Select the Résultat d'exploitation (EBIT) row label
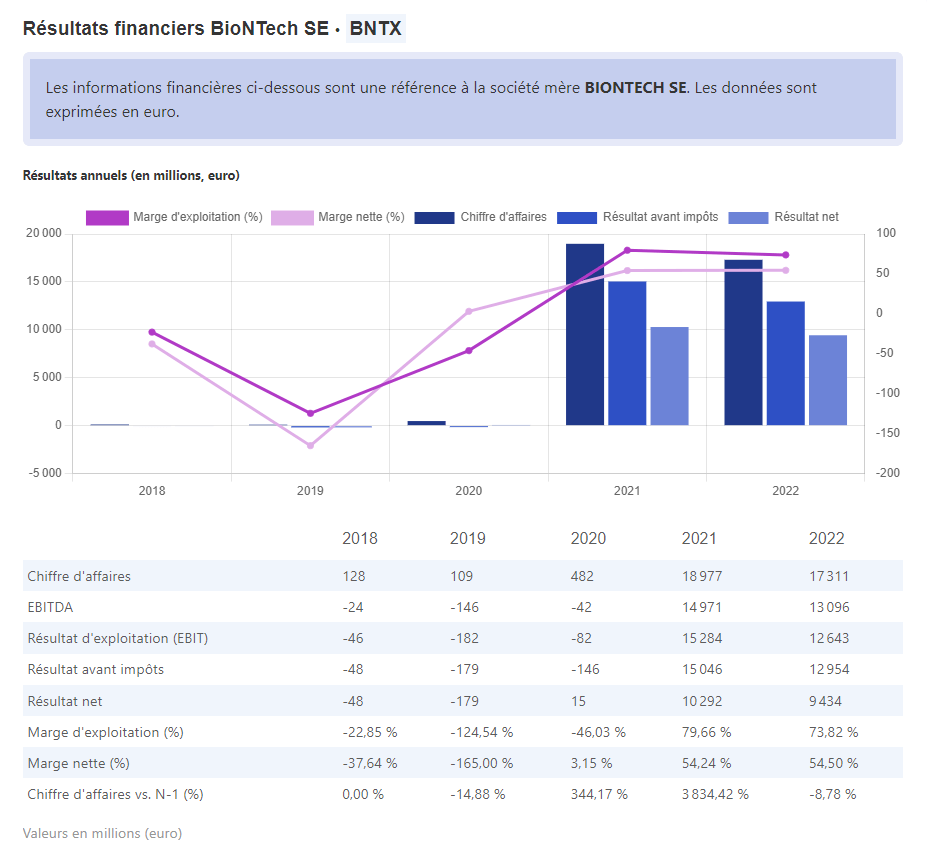The height and width of the screenshot is (865, 927). [x=118, y=638]
